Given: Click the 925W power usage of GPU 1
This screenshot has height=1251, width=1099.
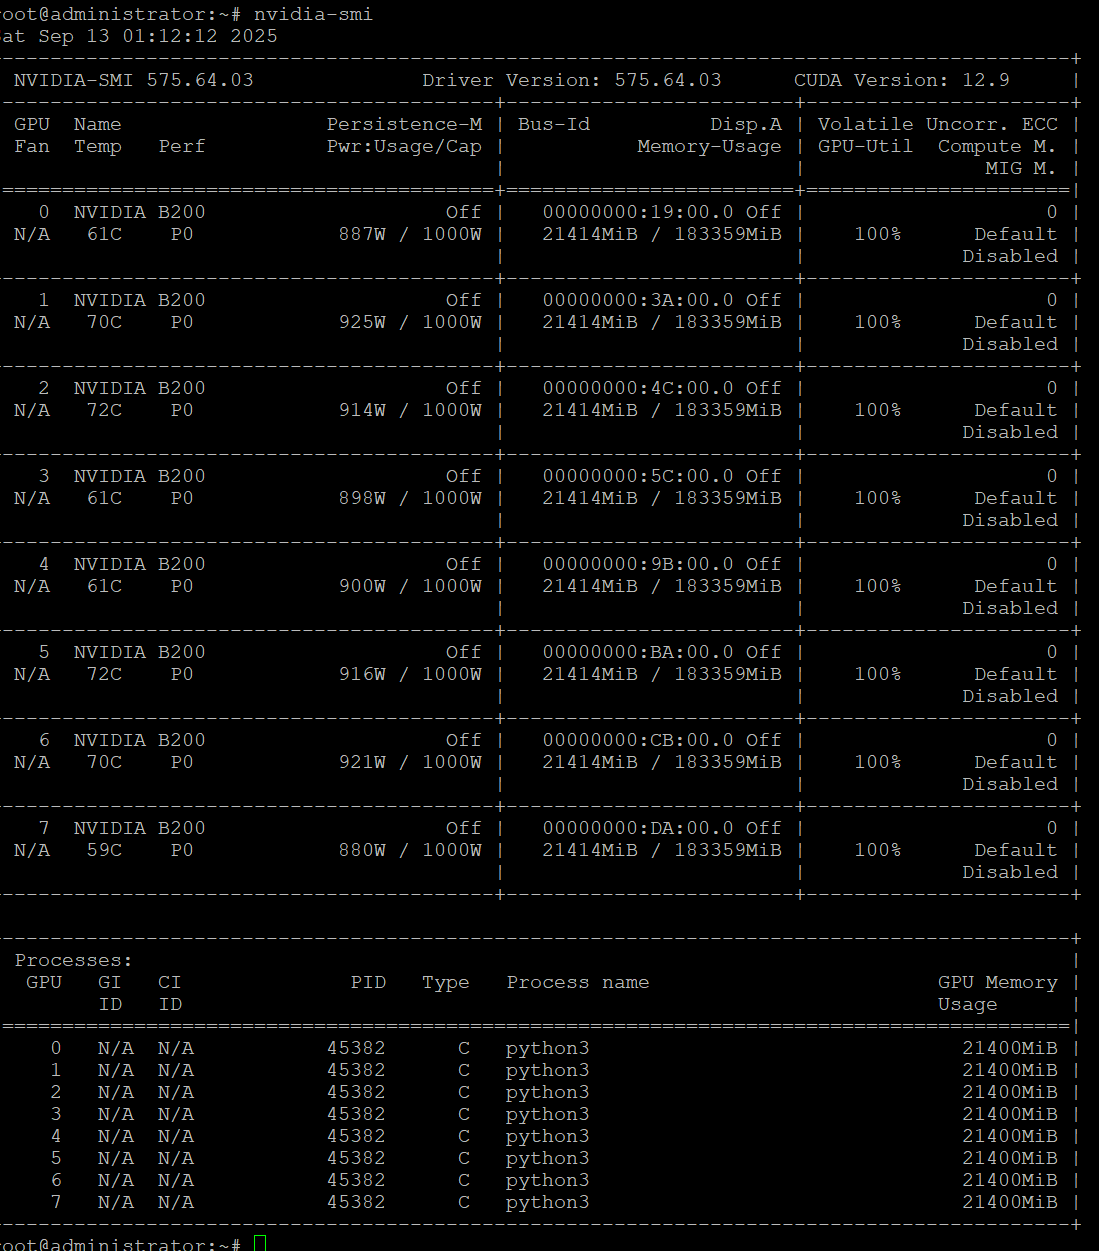Looking at the screenshot, I should click(362, 322).
